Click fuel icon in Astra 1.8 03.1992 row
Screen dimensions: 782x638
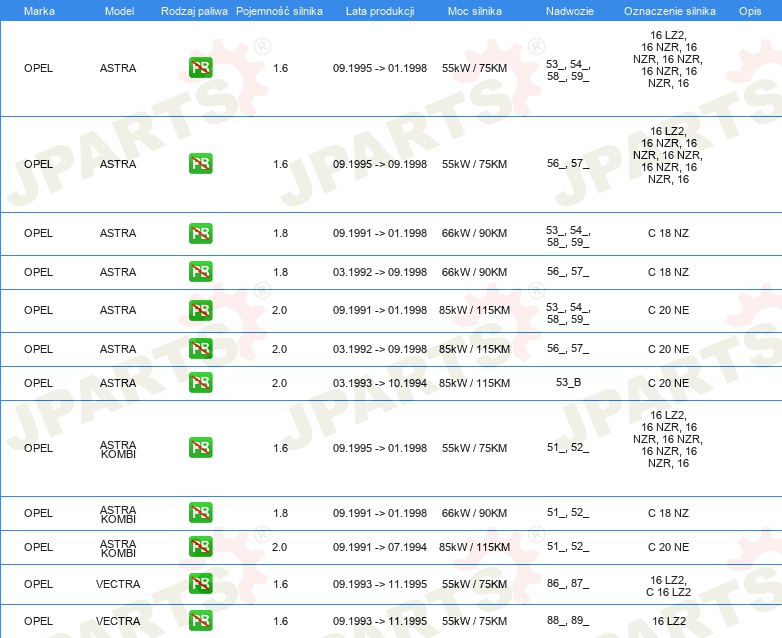coord(200,271)
